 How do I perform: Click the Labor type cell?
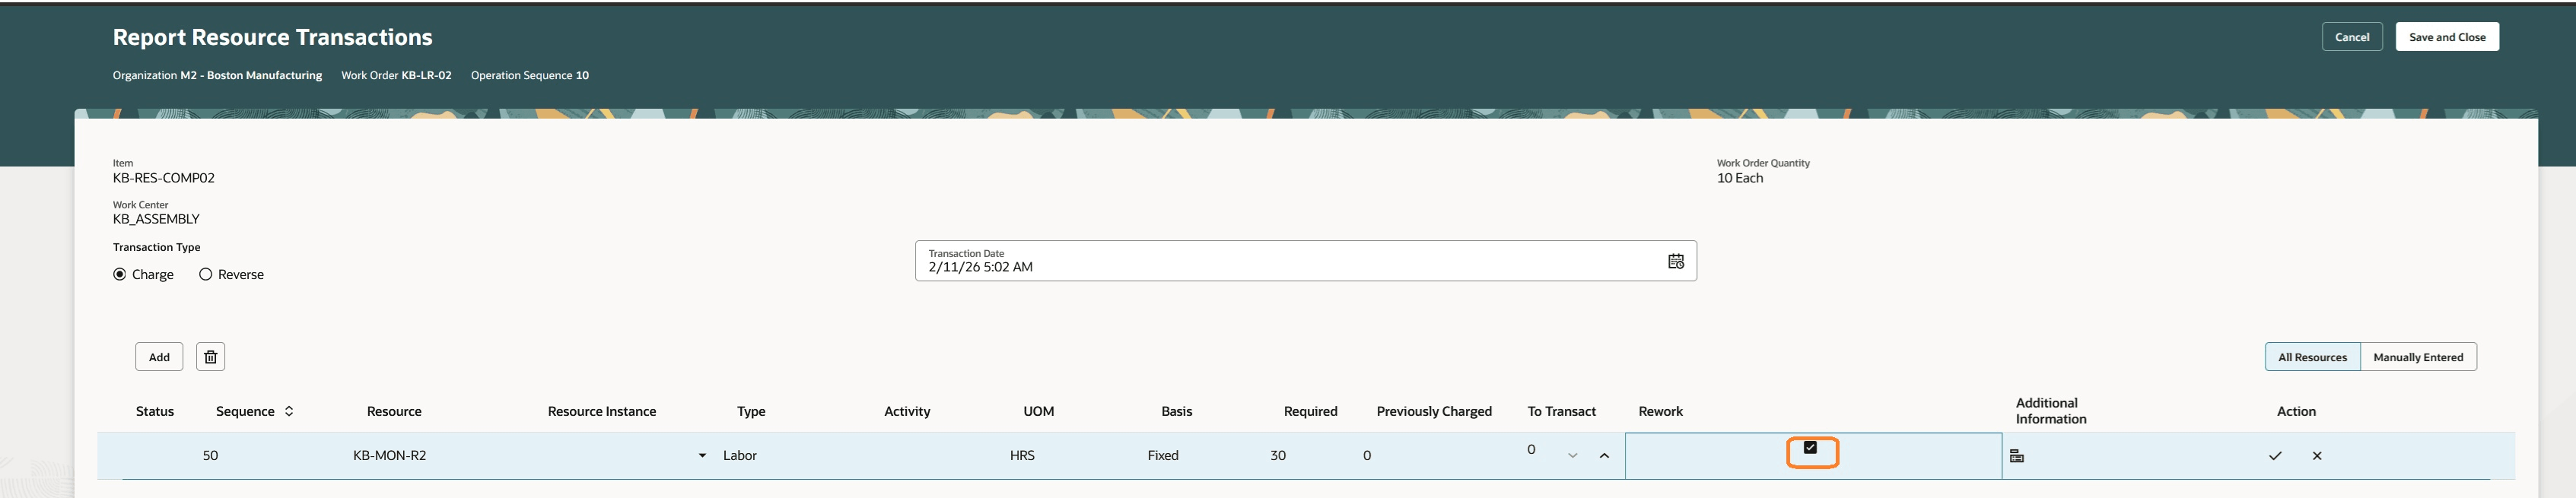[x=740, y=456]
